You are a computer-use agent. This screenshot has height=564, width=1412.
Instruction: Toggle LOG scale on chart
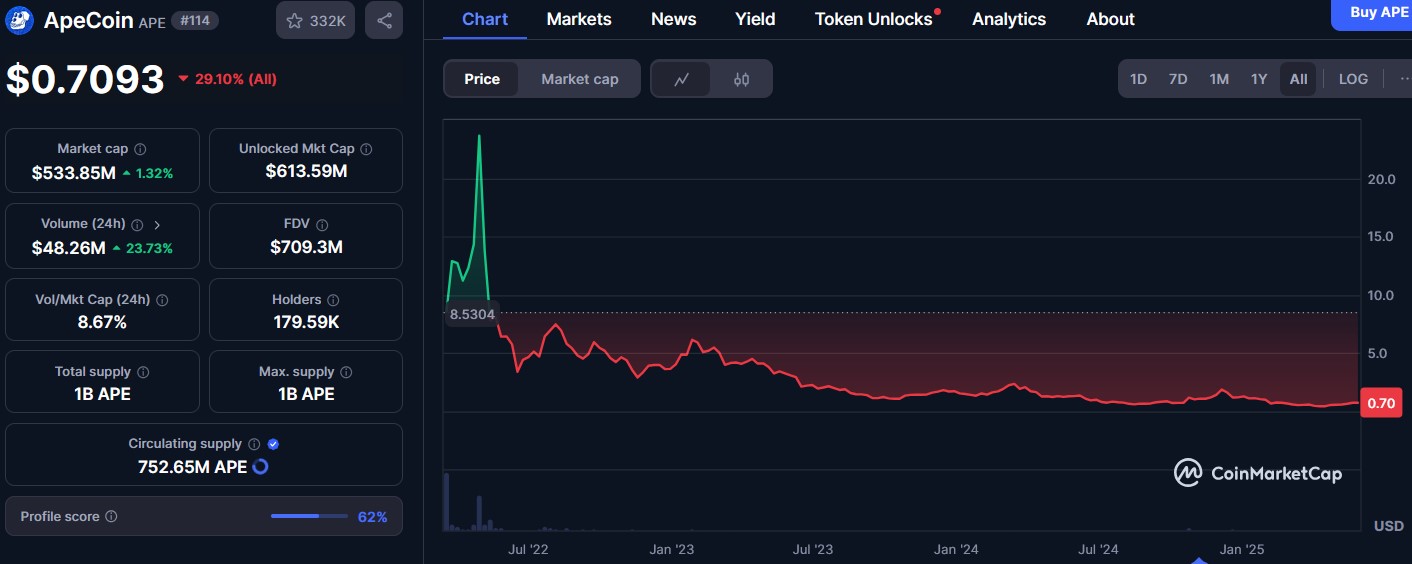click(x=1353, y=79)
